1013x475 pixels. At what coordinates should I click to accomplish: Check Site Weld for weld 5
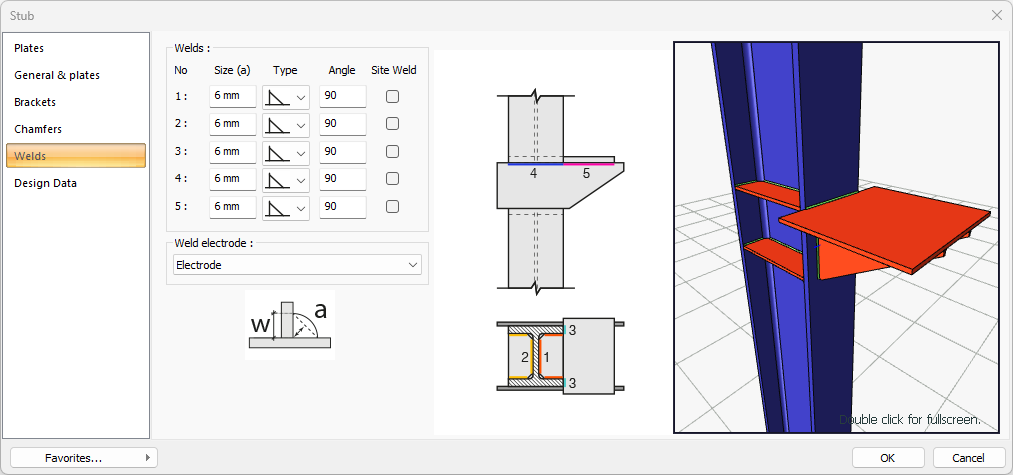[393, 207]
